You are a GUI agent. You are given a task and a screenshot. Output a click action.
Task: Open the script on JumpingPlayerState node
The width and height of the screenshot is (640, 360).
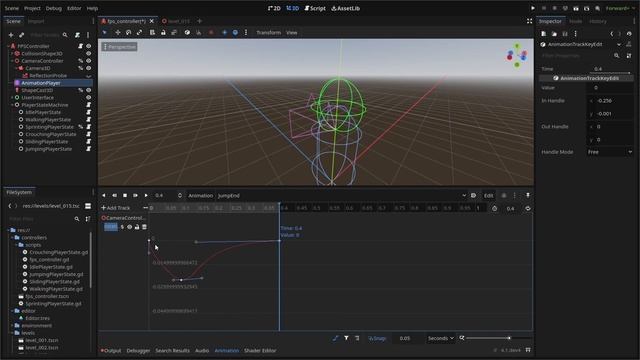pos(89,149)
